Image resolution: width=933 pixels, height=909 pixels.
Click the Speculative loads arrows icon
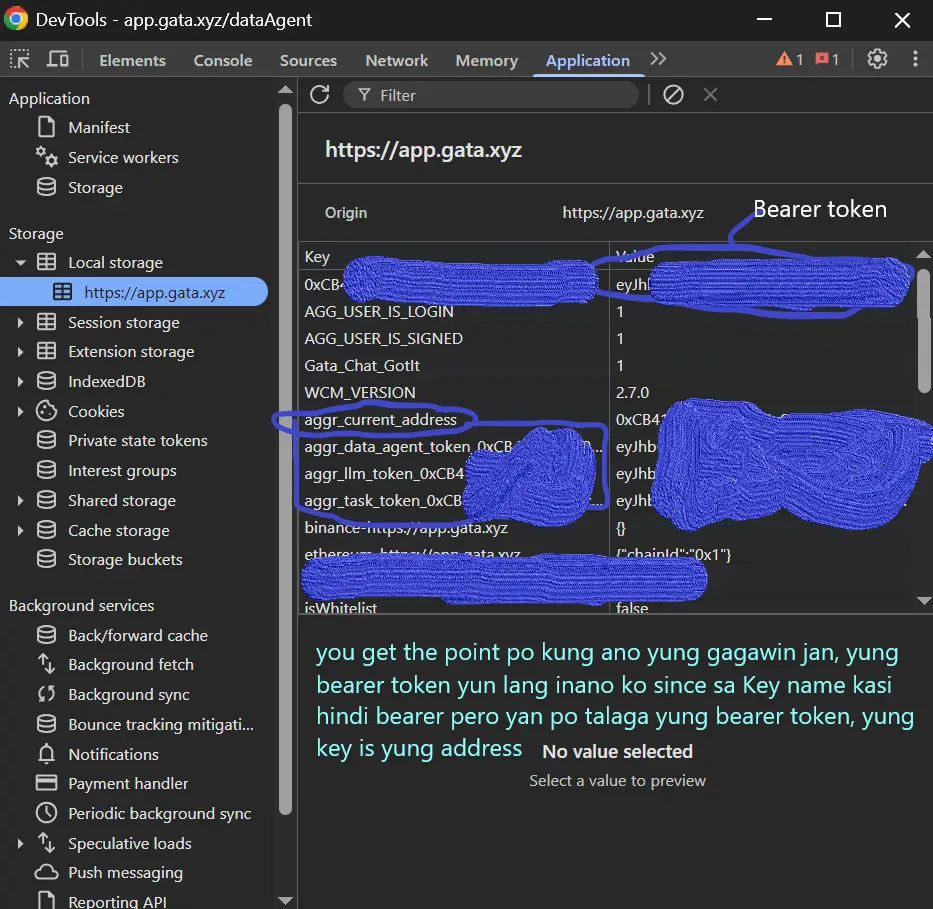pyautogui.click(x=46, y=842)
